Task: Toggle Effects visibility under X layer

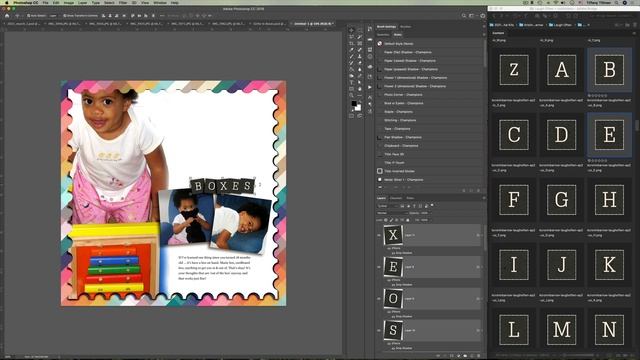Action: 389,248
